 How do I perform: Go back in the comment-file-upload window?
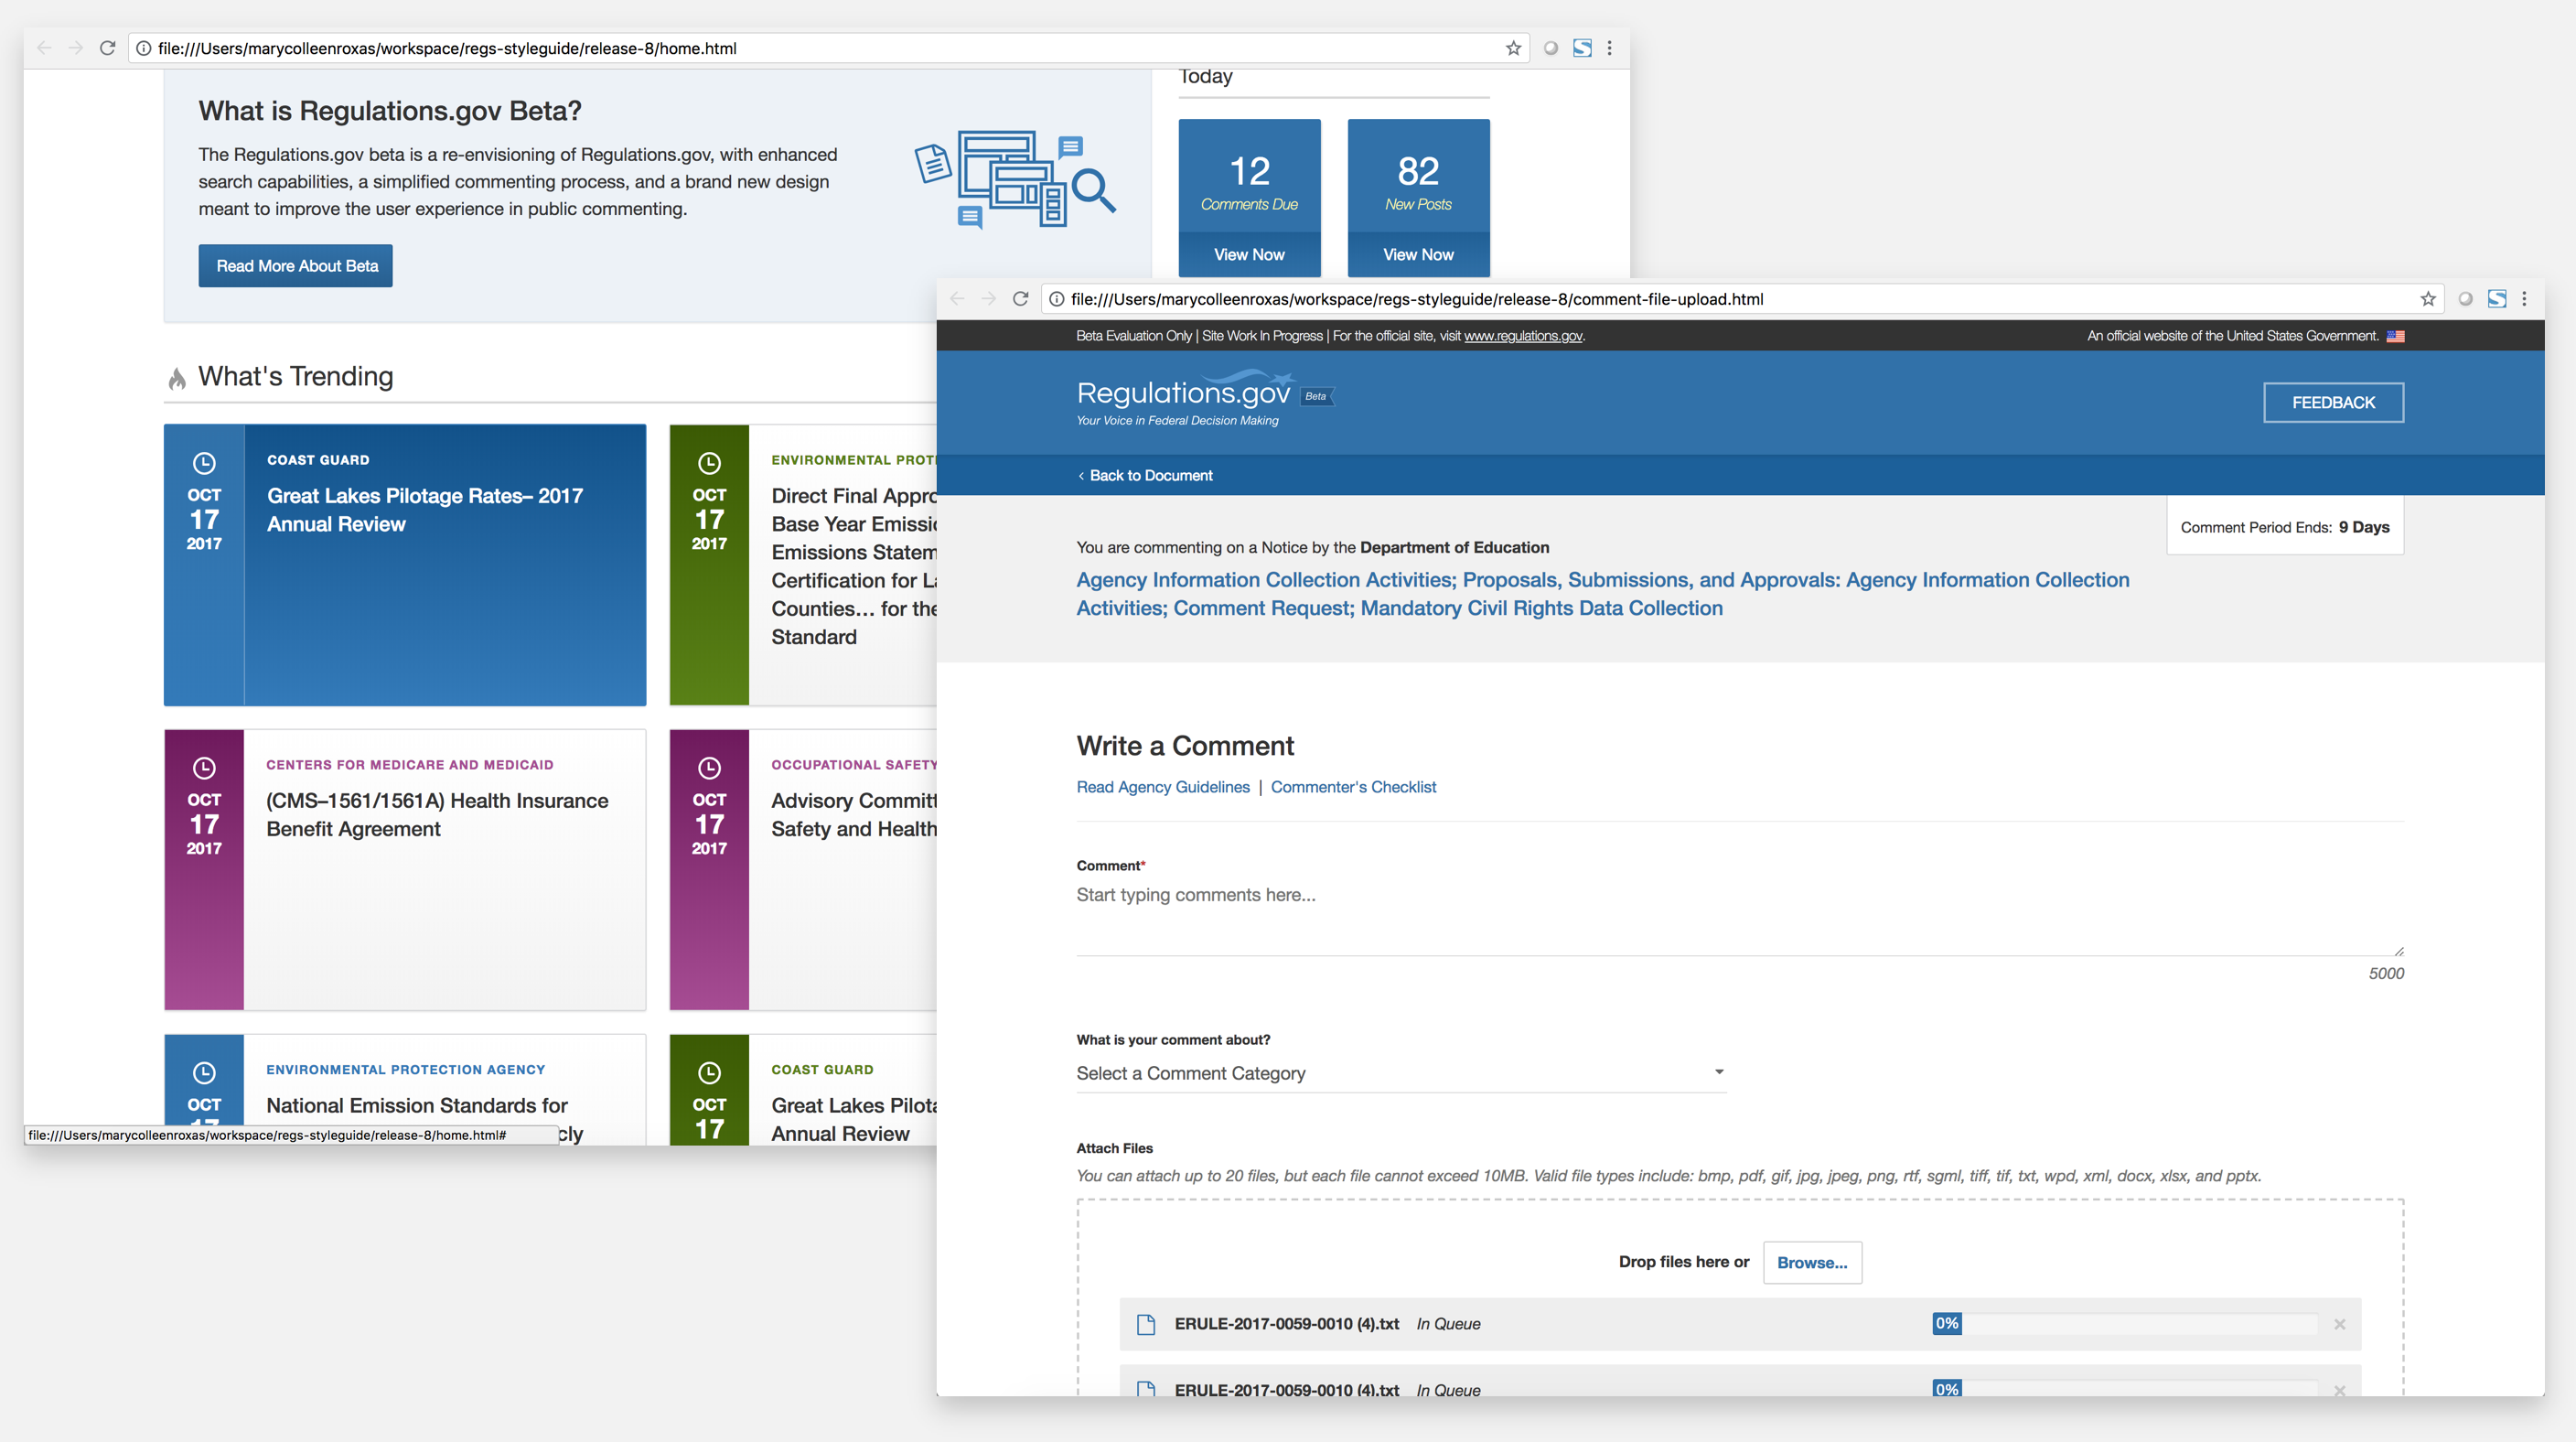pyautogui.click(x=957, y=299)
